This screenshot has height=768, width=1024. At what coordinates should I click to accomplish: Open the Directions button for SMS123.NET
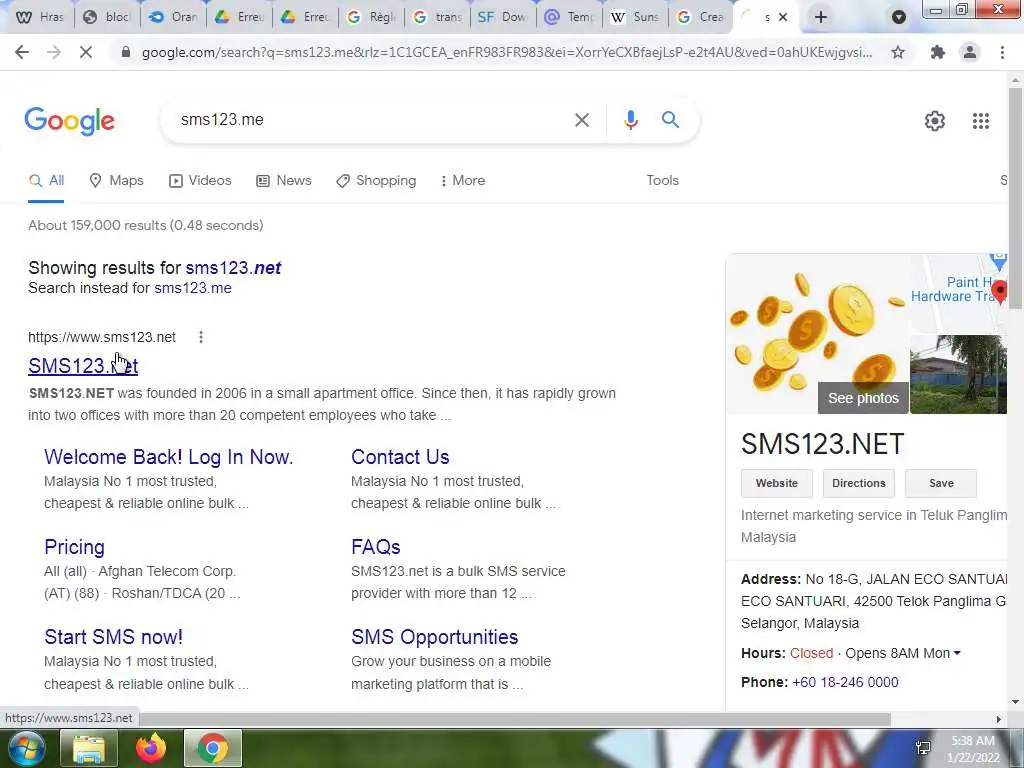click(858, 483)
